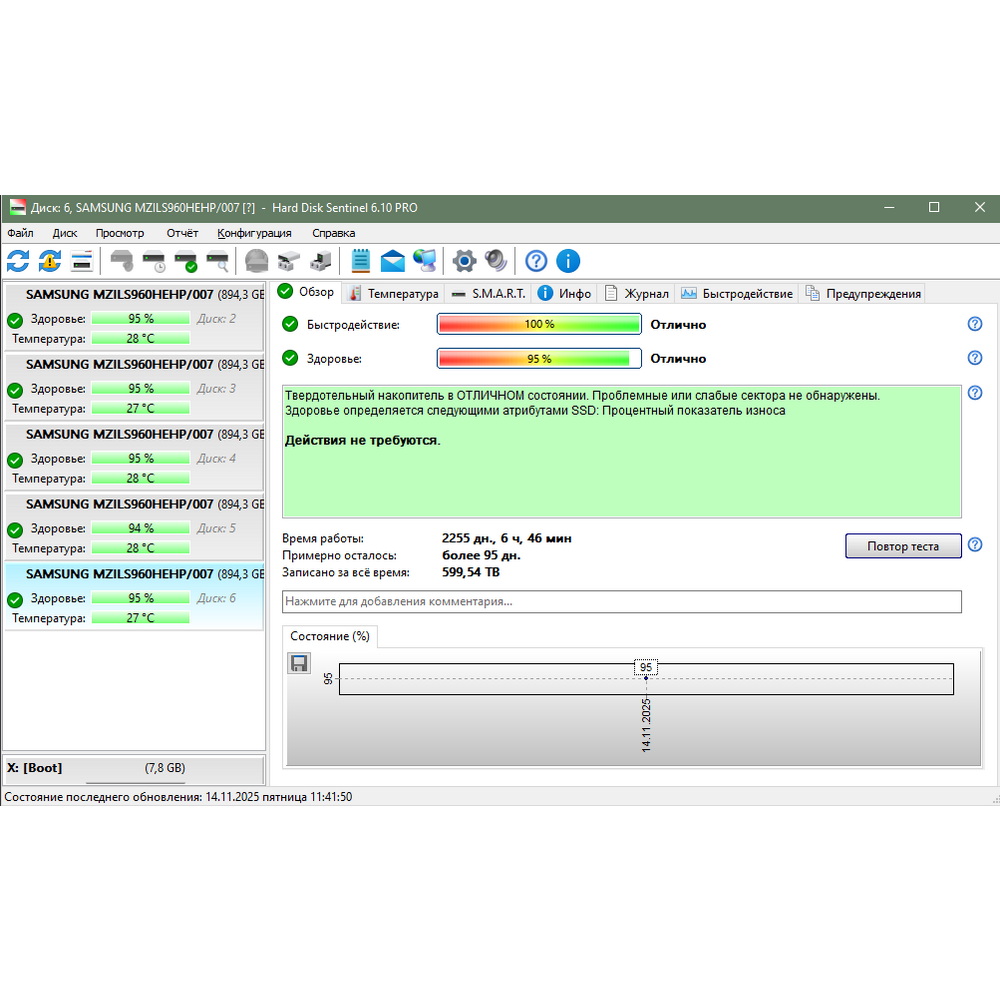1000x1000 pixels.
Task: Click the comment input field
Action: (621, 601)
